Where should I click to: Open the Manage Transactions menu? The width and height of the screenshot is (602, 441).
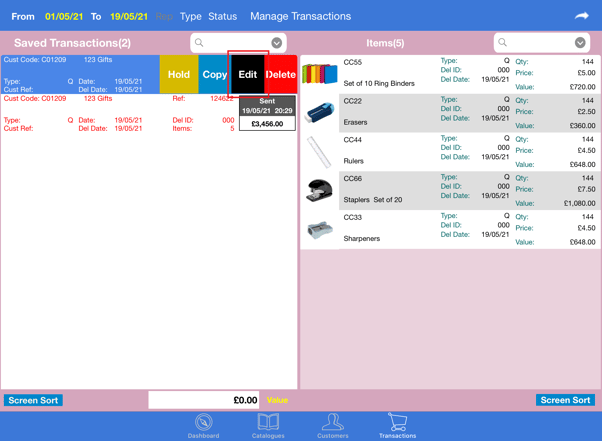[300, 16]
